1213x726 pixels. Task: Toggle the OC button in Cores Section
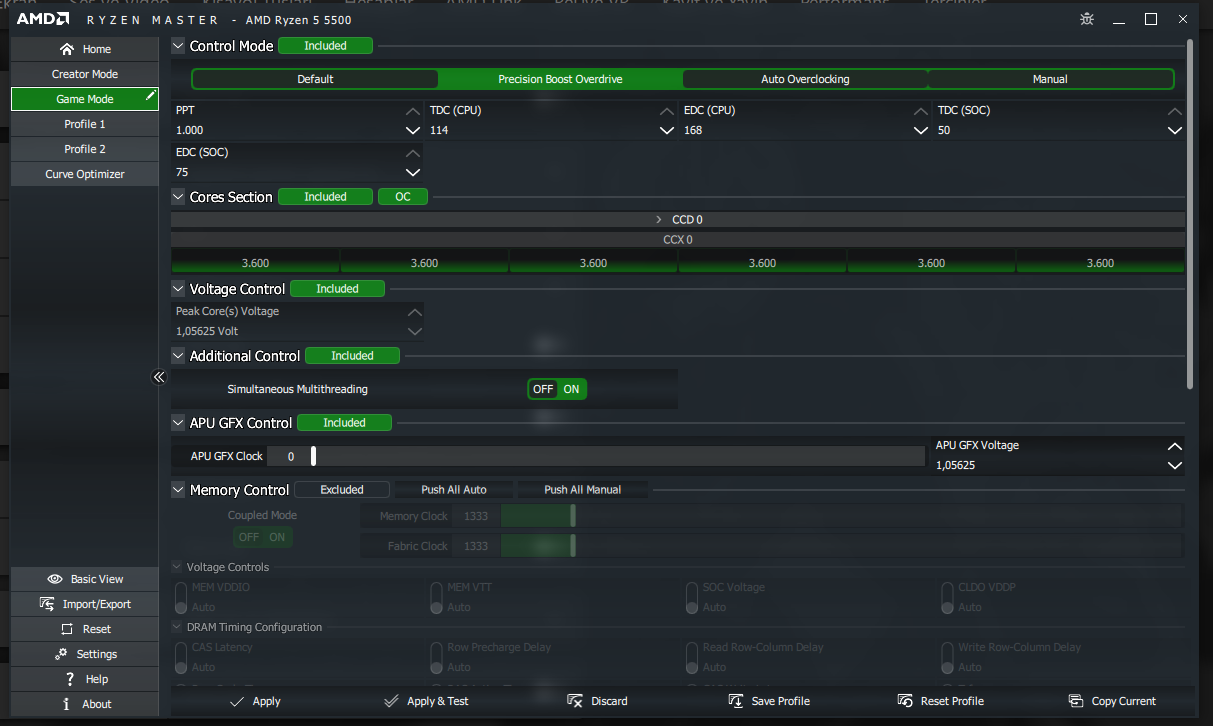[x=403, y=197]
